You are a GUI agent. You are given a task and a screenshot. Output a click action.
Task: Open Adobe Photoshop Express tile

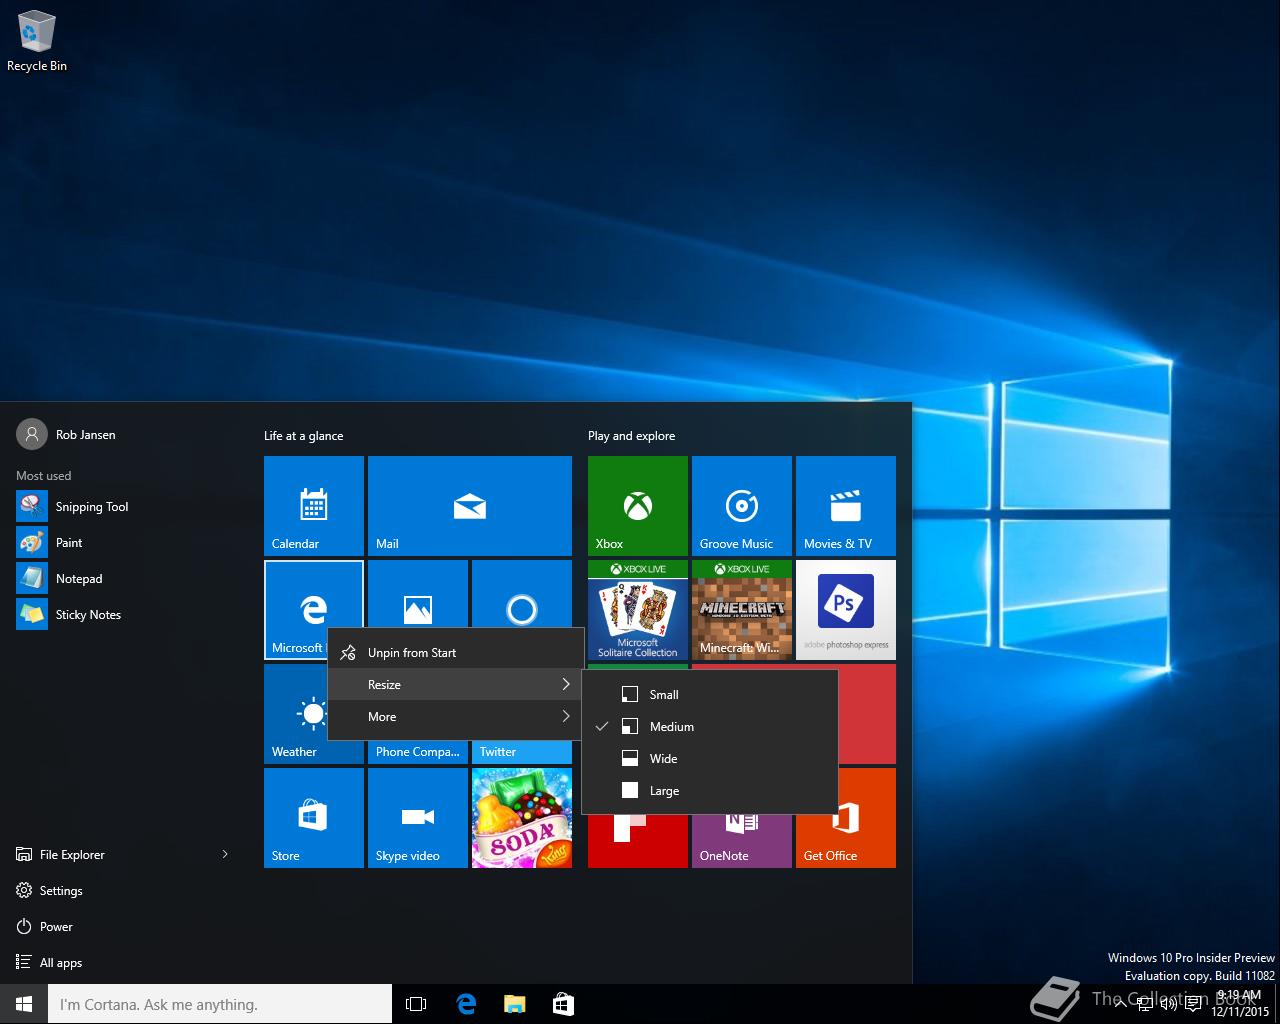pyautogui.click(x=846, y=610)
